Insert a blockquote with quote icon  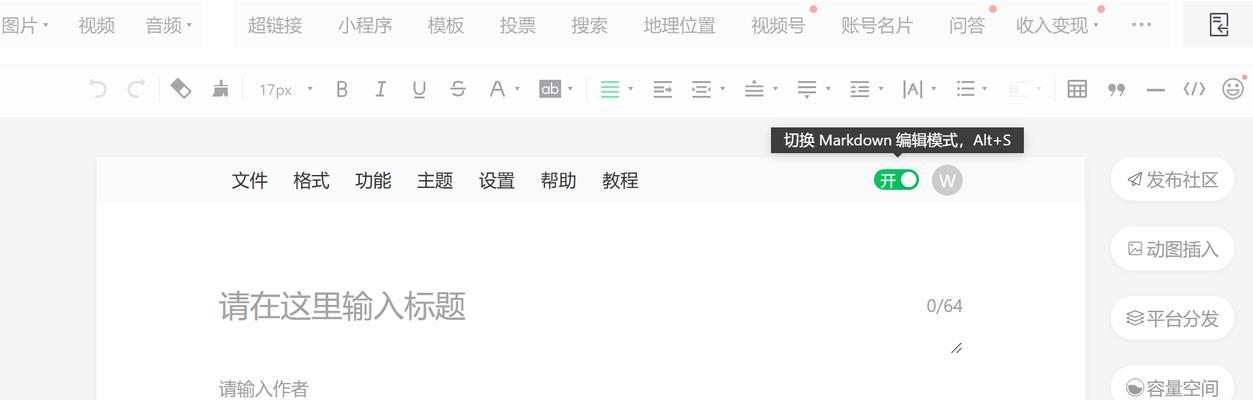[x=1117, y=90]
